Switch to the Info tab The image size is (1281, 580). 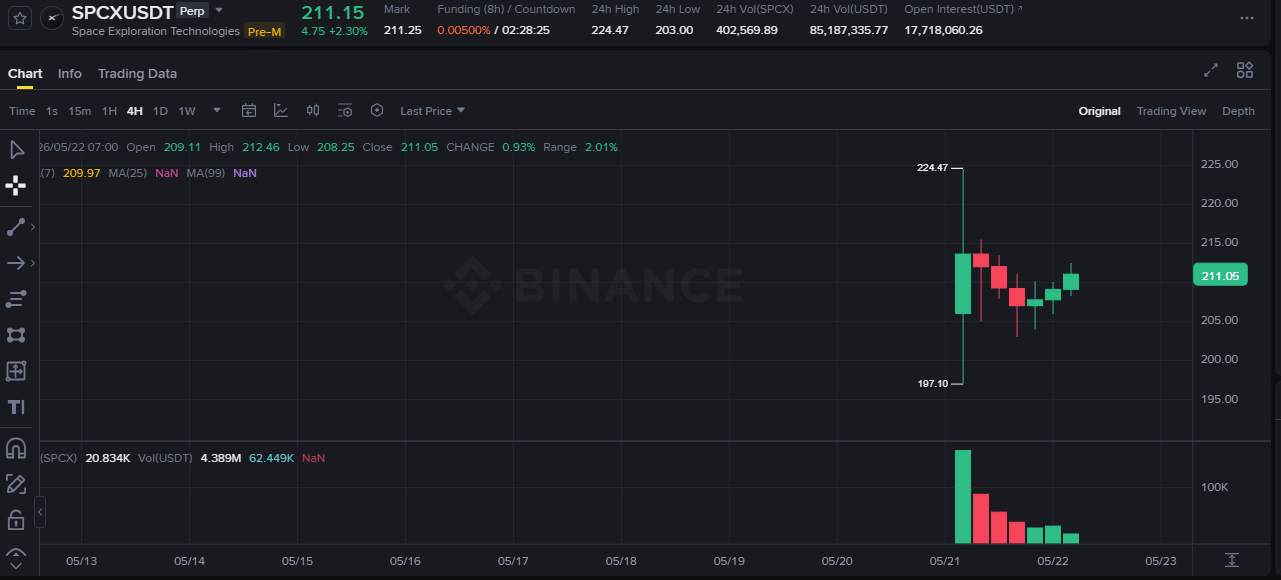click(70, 73)
